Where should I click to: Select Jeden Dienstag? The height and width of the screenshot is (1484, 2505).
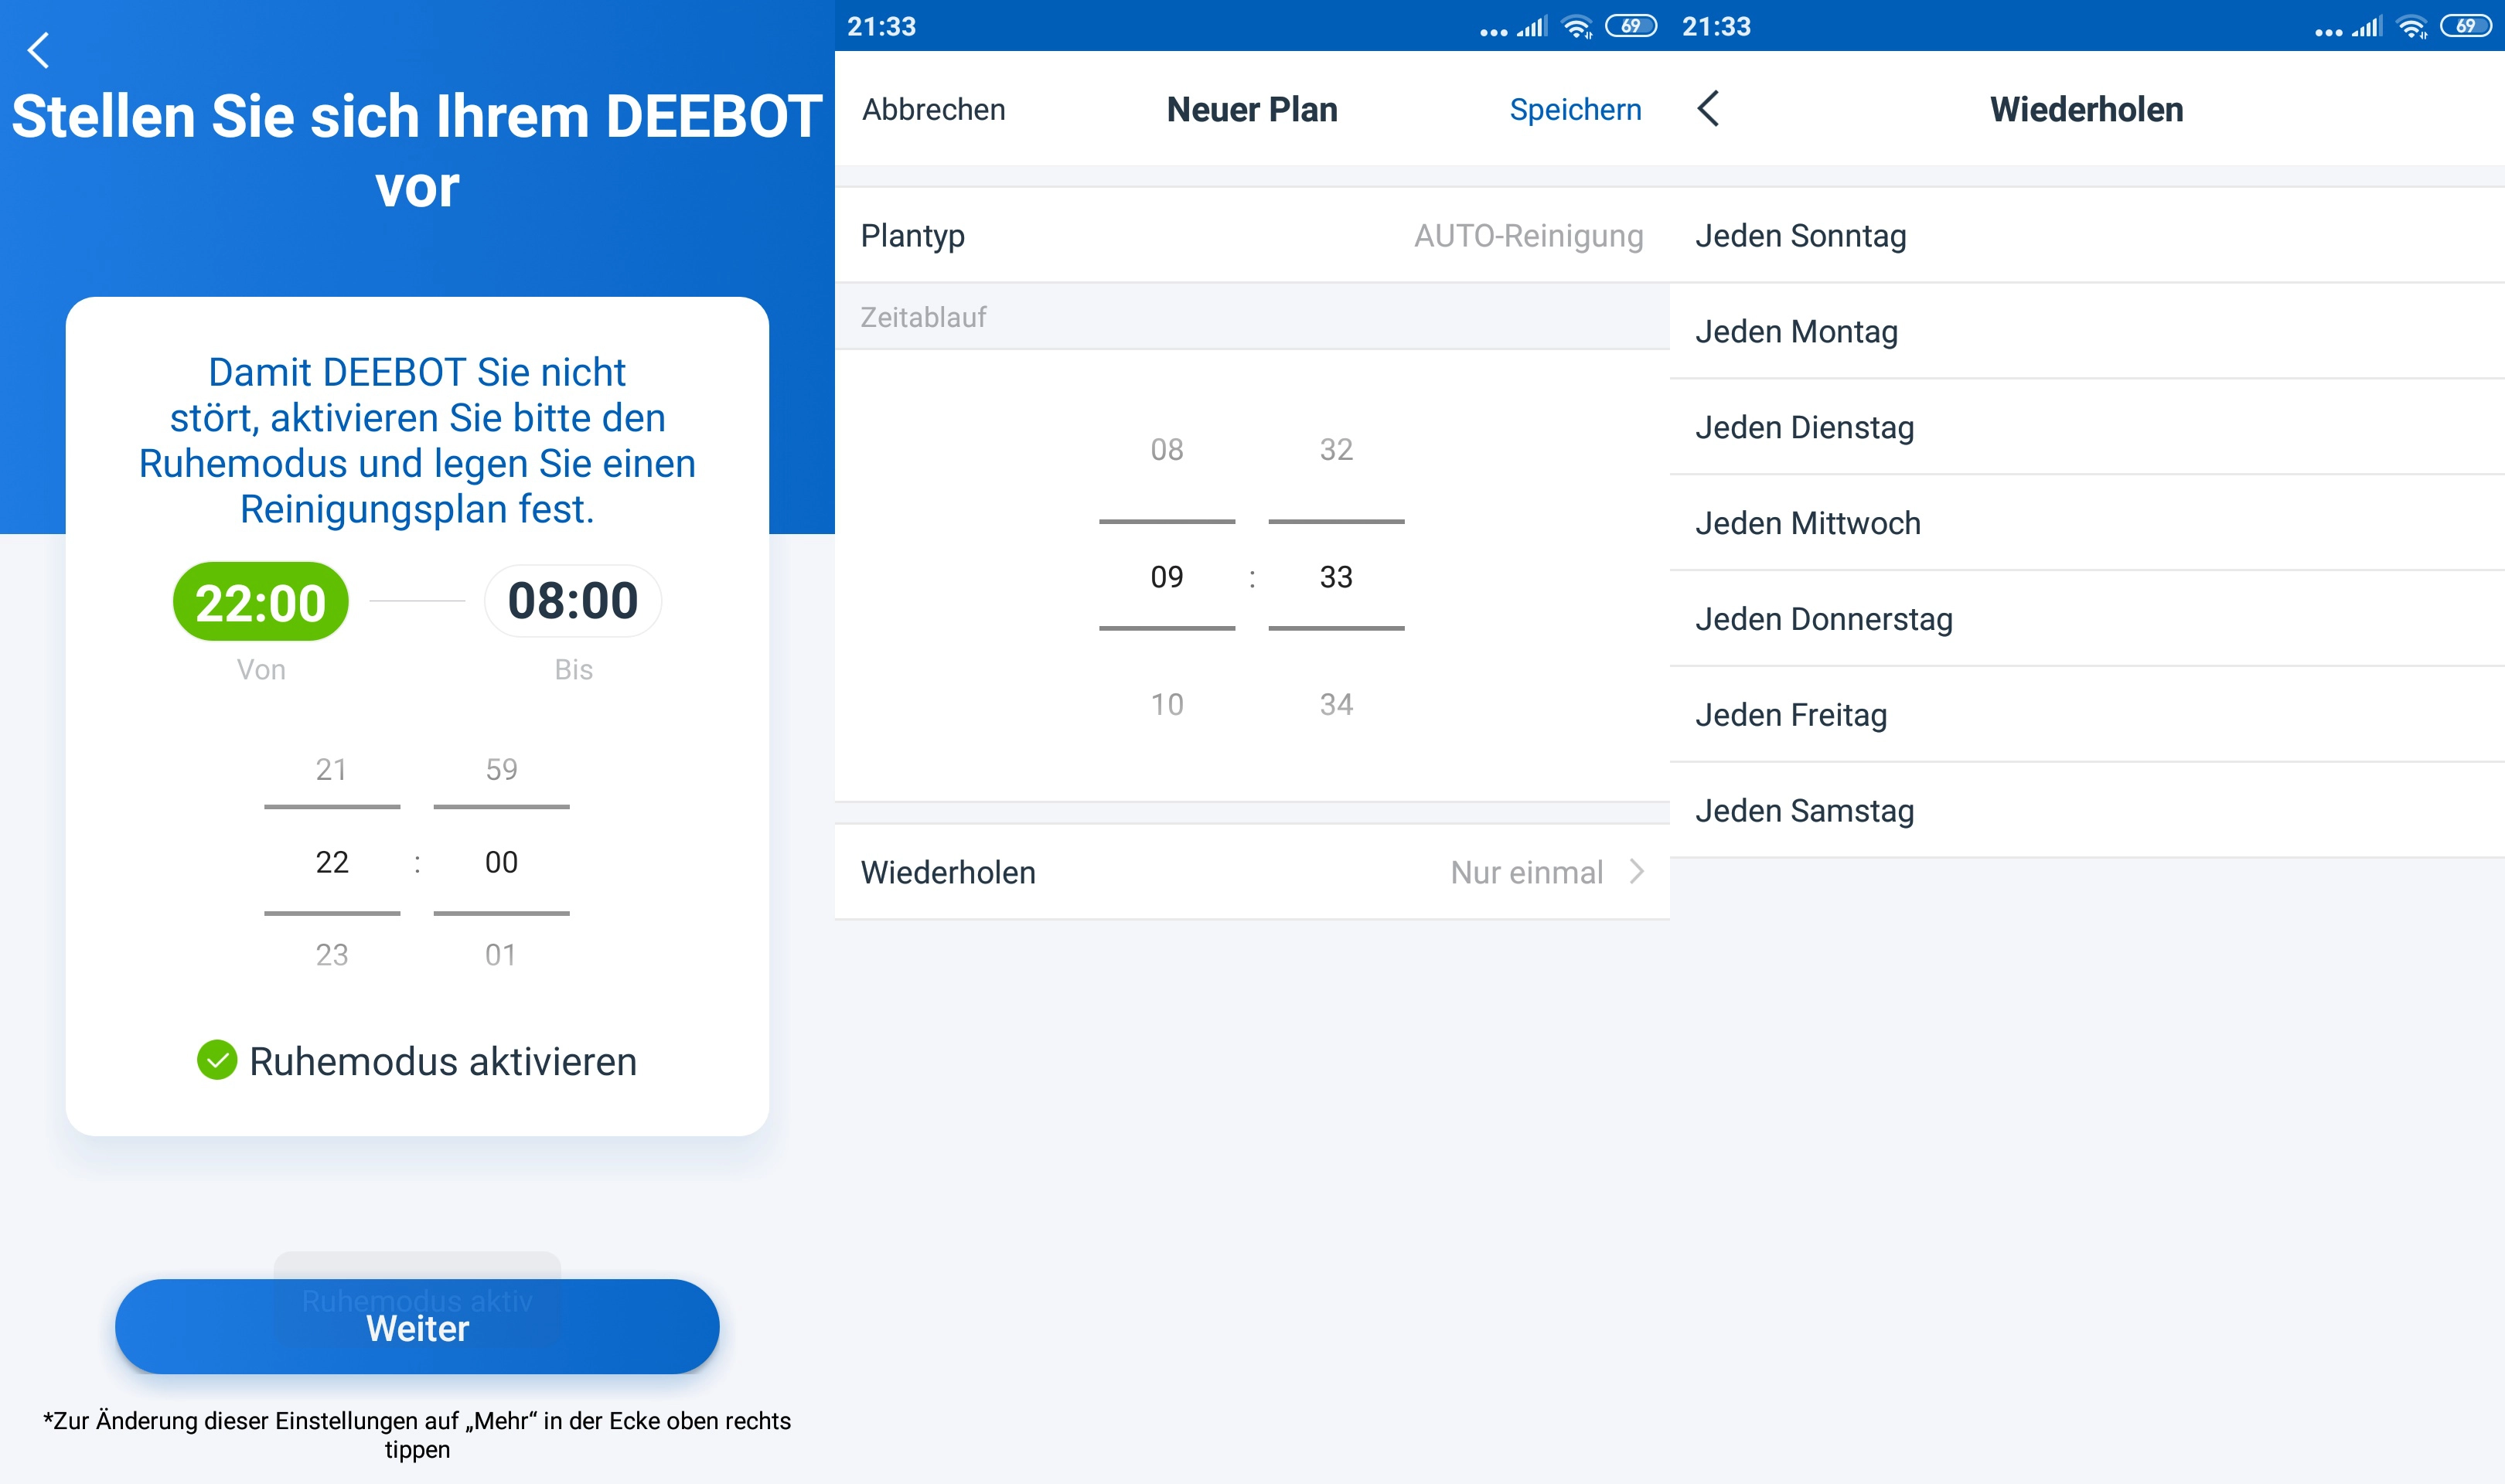[x=2087, y=427]
